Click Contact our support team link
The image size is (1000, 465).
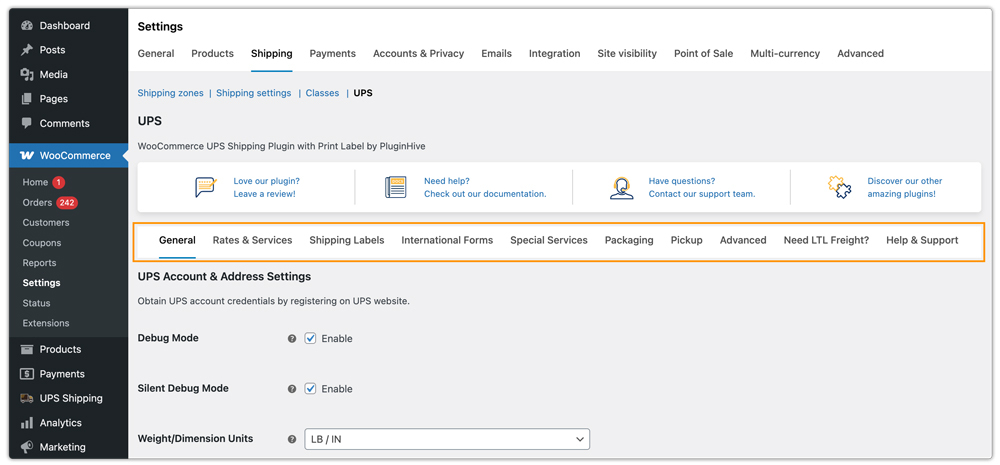(702, 194)
